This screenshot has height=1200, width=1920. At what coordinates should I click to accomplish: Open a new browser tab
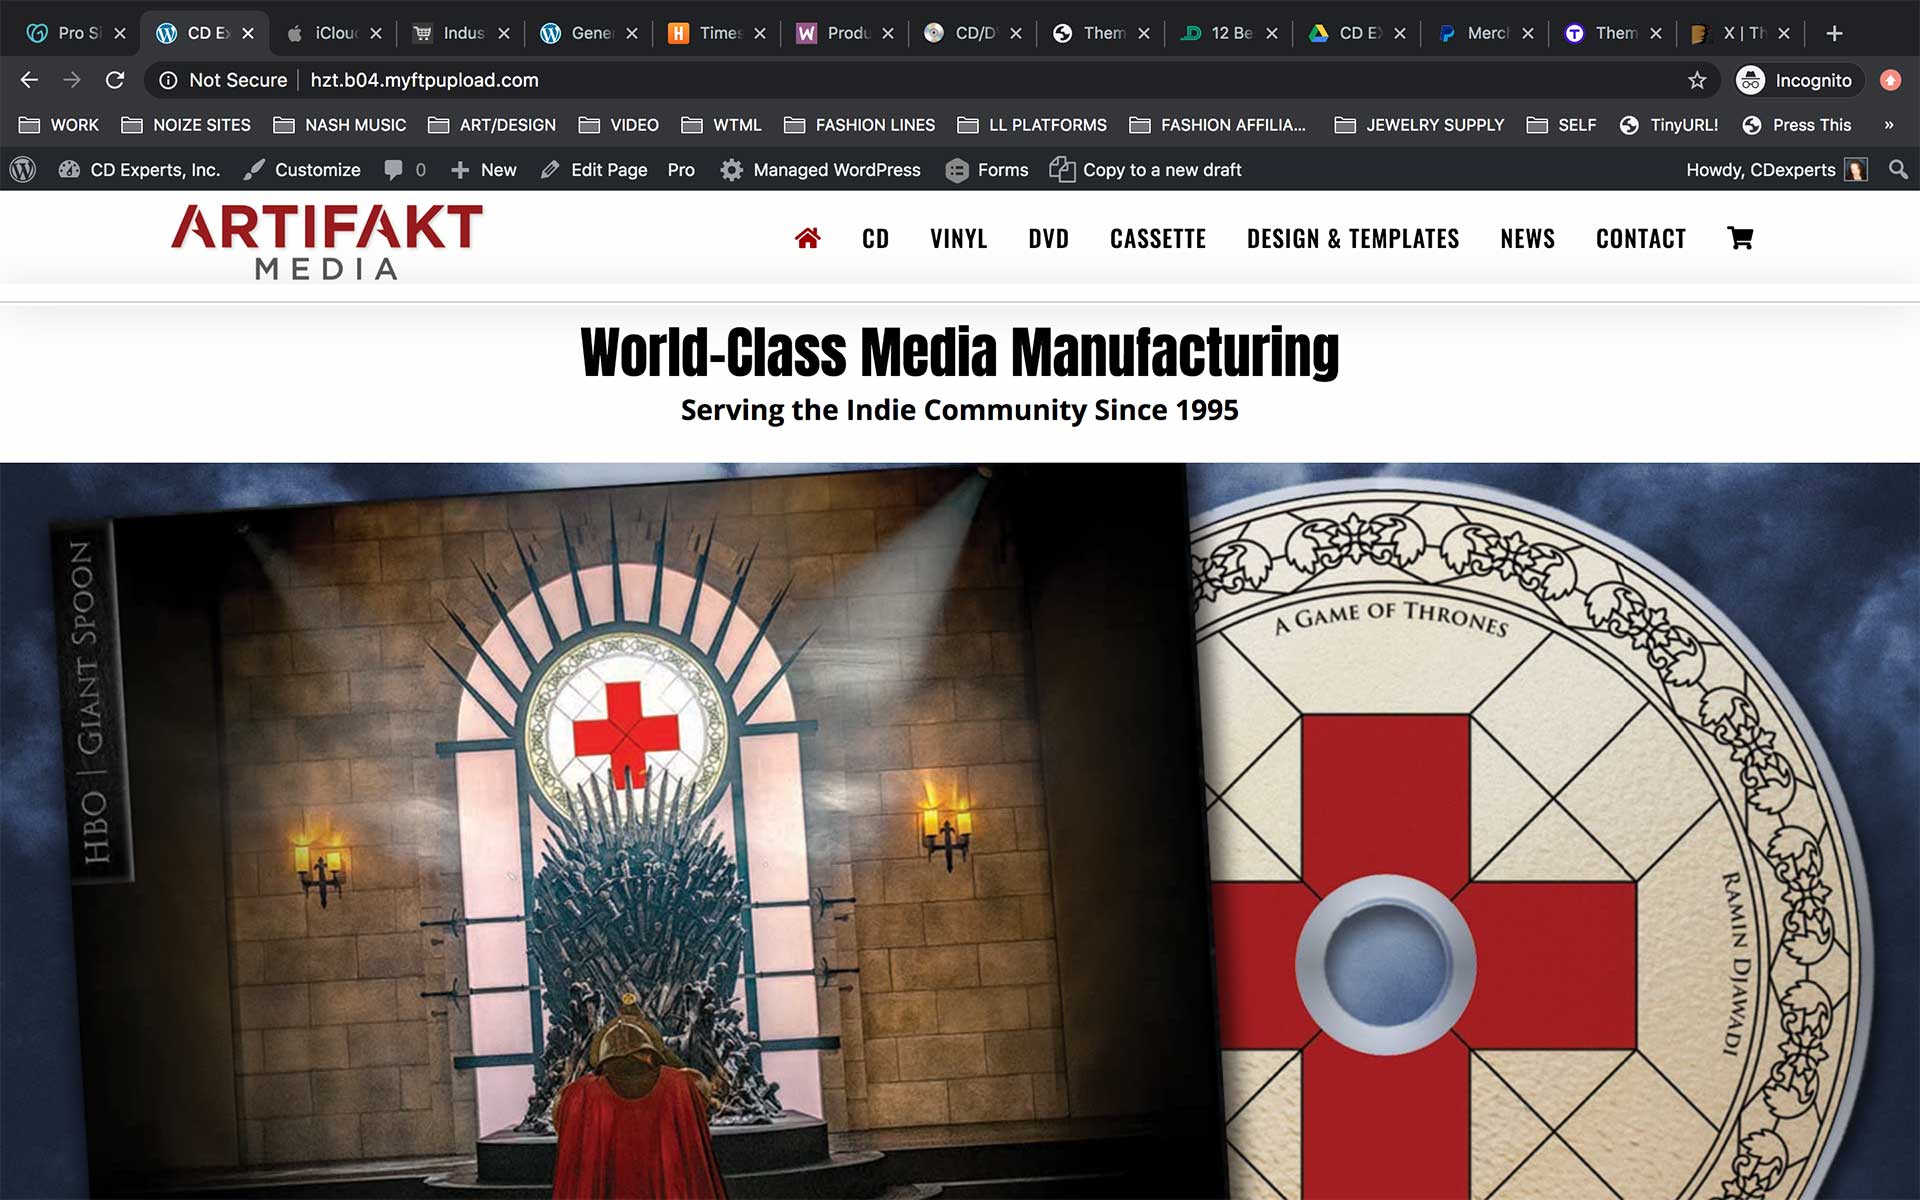tap(1834, 33)
